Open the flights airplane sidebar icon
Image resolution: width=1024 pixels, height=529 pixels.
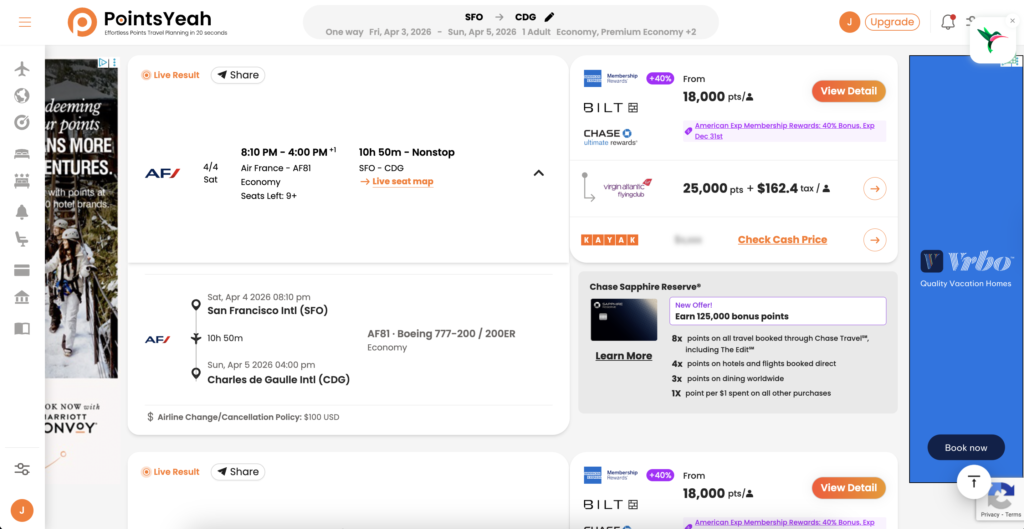[22, 69]
